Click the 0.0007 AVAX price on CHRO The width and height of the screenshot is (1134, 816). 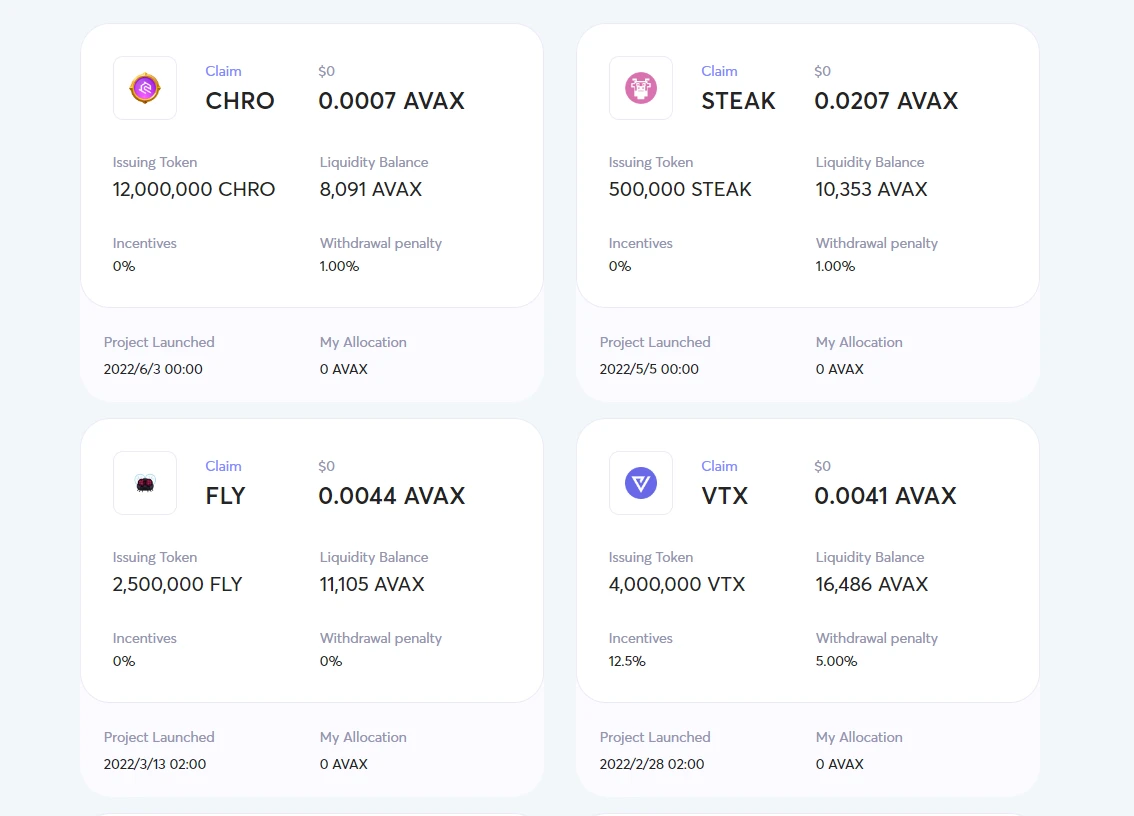[x=391, y=101]
